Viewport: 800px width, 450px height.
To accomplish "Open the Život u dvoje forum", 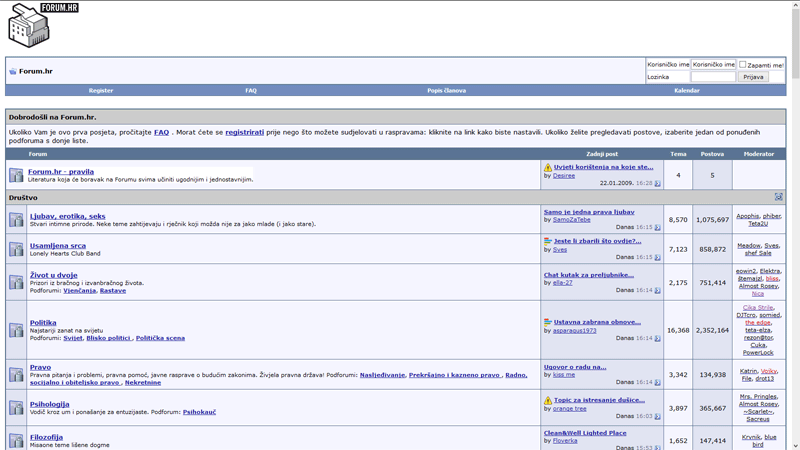I will [54, 275].
